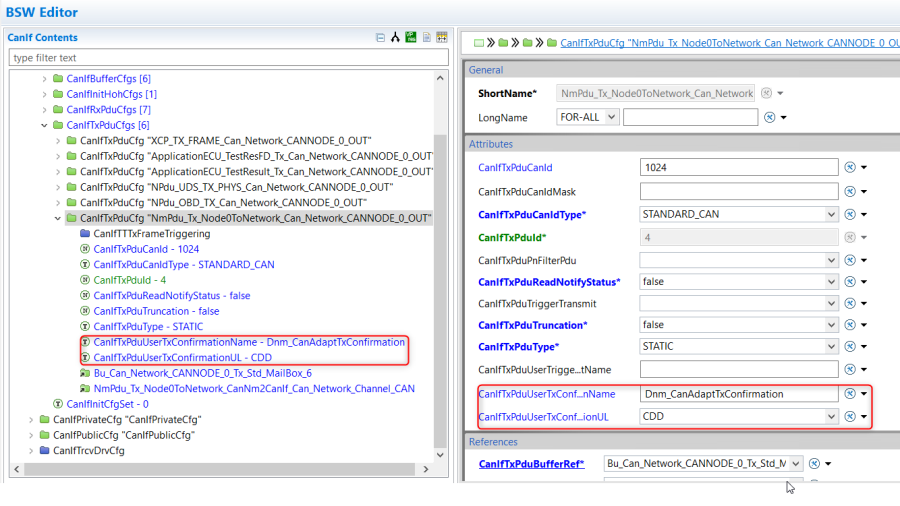Click the reset icon next to CanIfTxPduTruncation

point(850,325)
